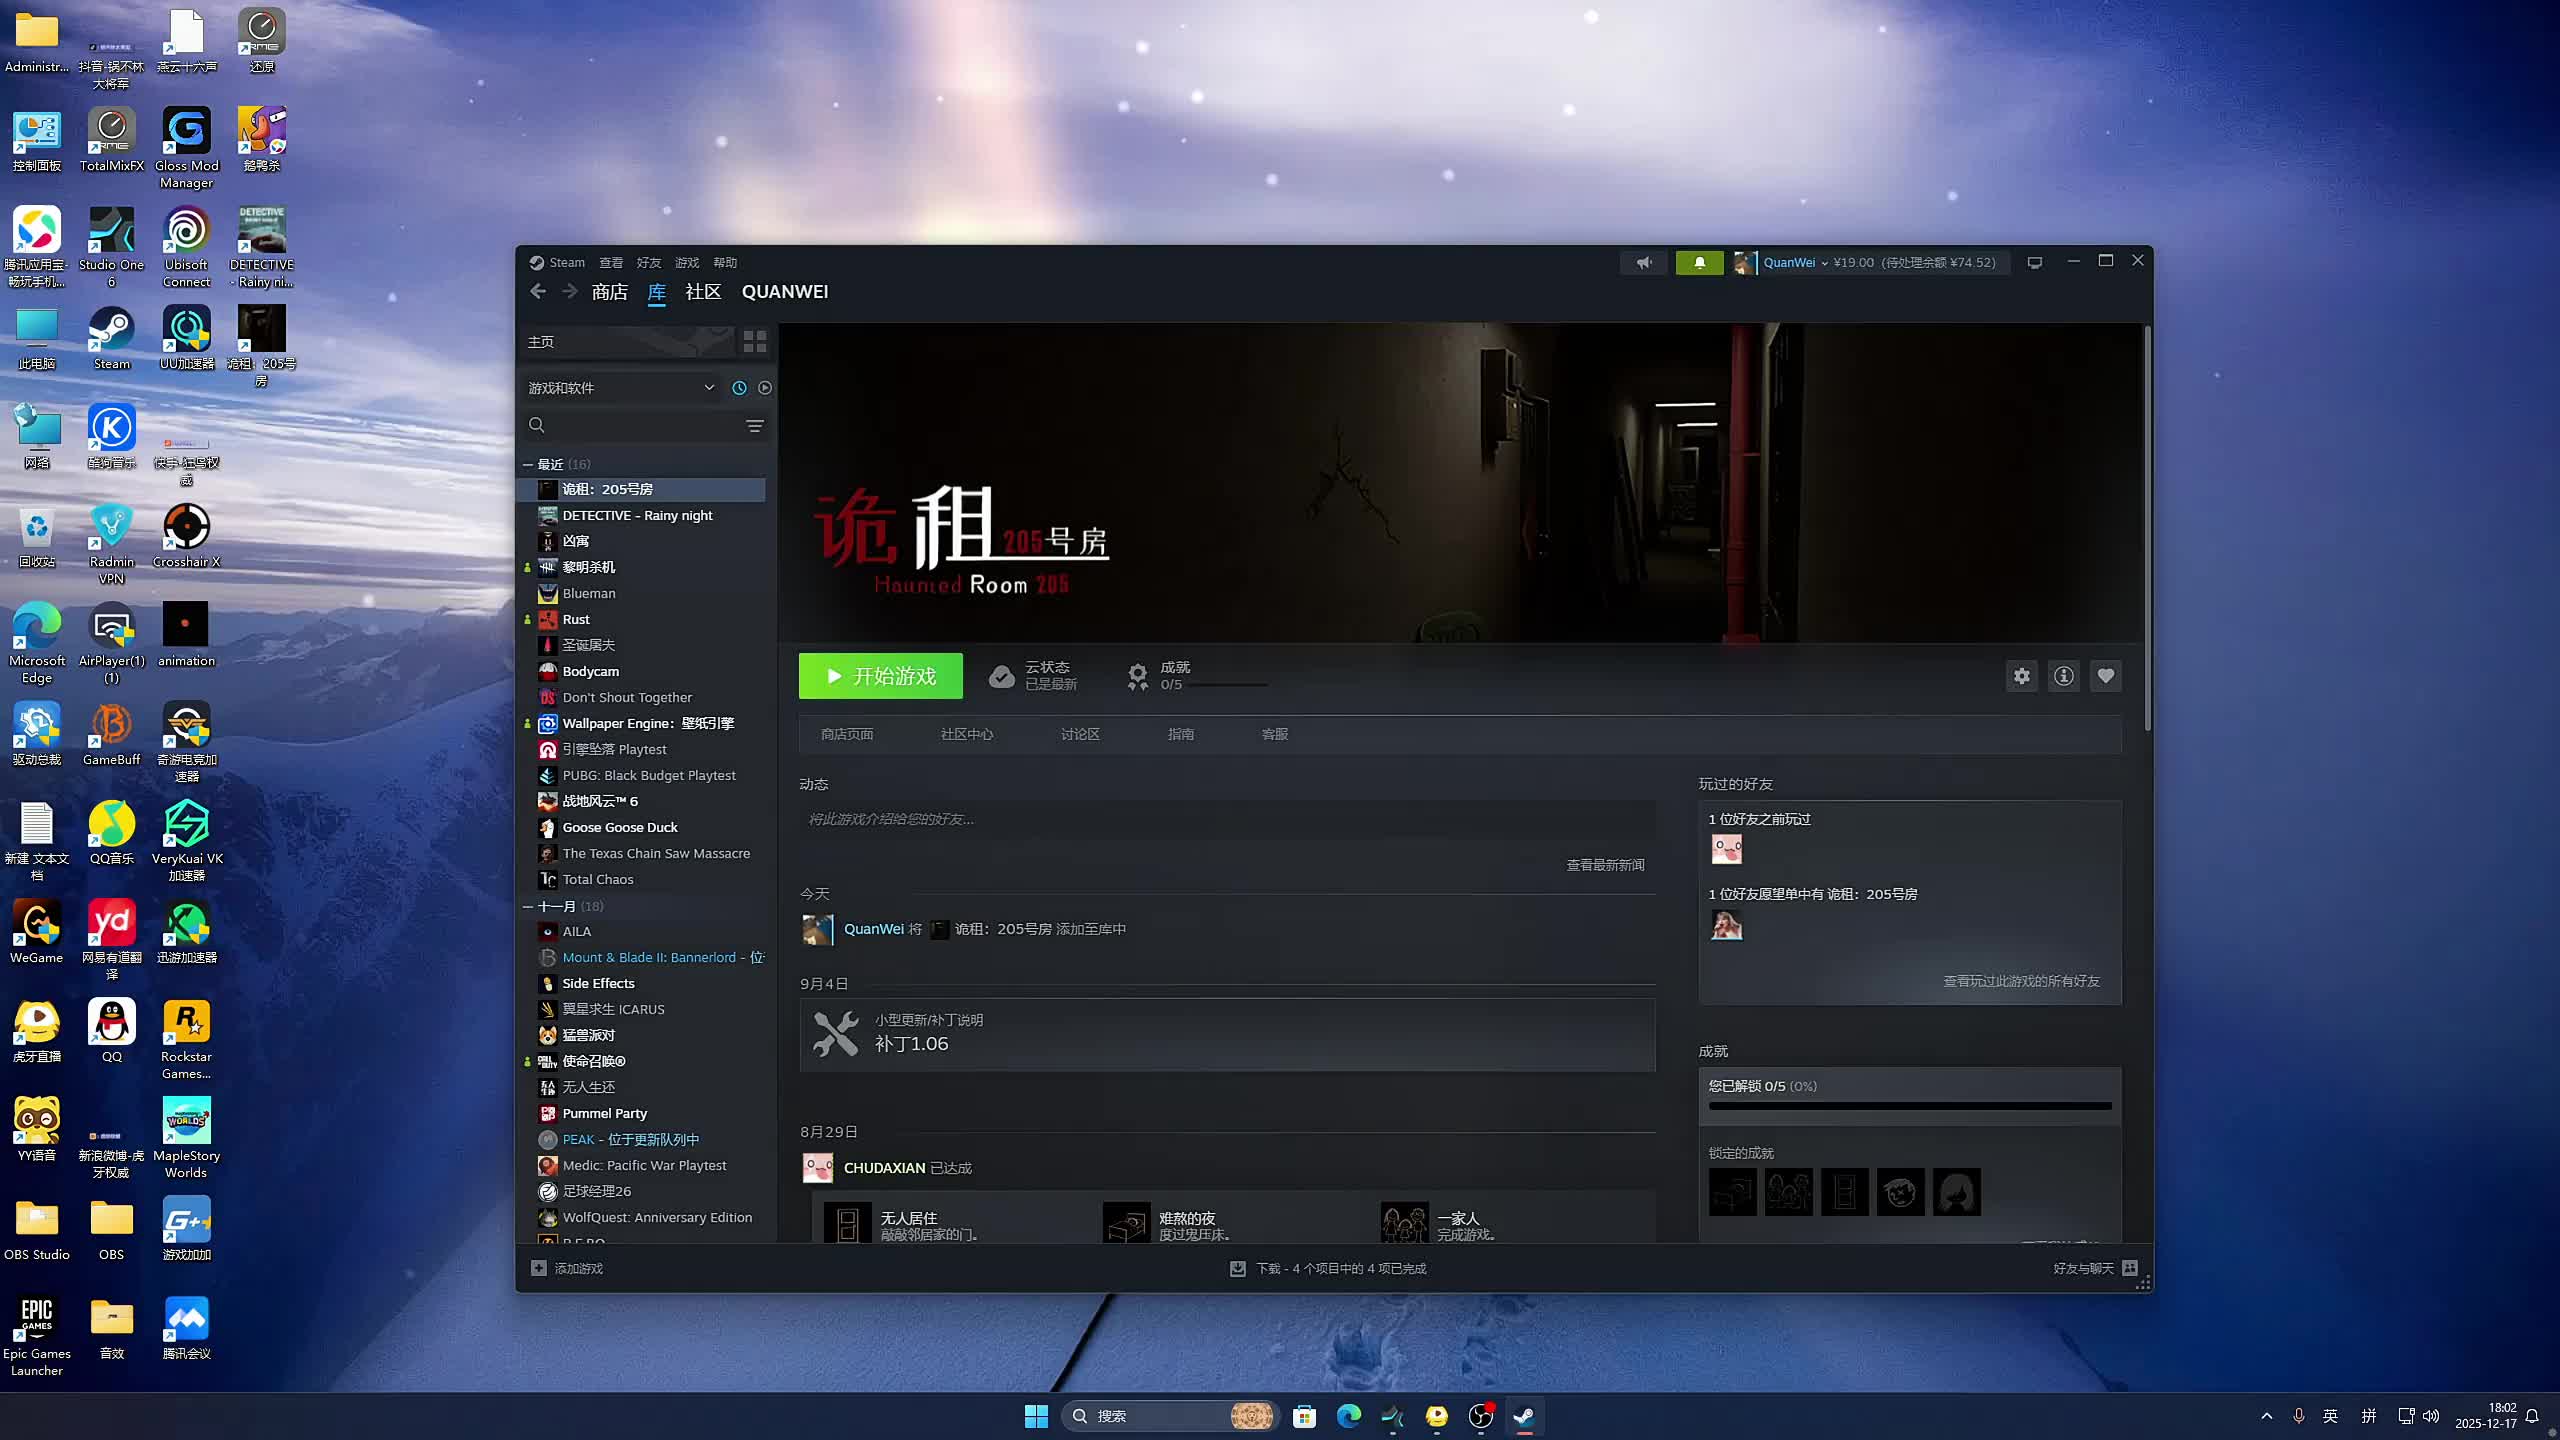Open the announcements megaphone icon
Screen dimensions: 2560x1440
(1644, 262)
